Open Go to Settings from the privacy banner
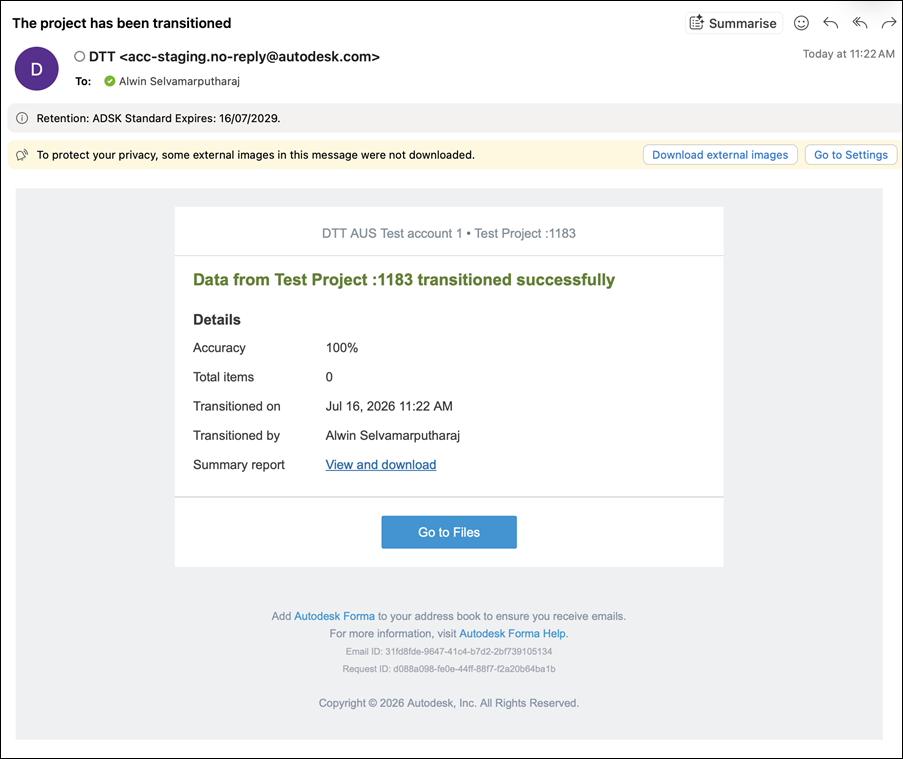The height and width of the screenshot is (759, 903). (851, 155)
